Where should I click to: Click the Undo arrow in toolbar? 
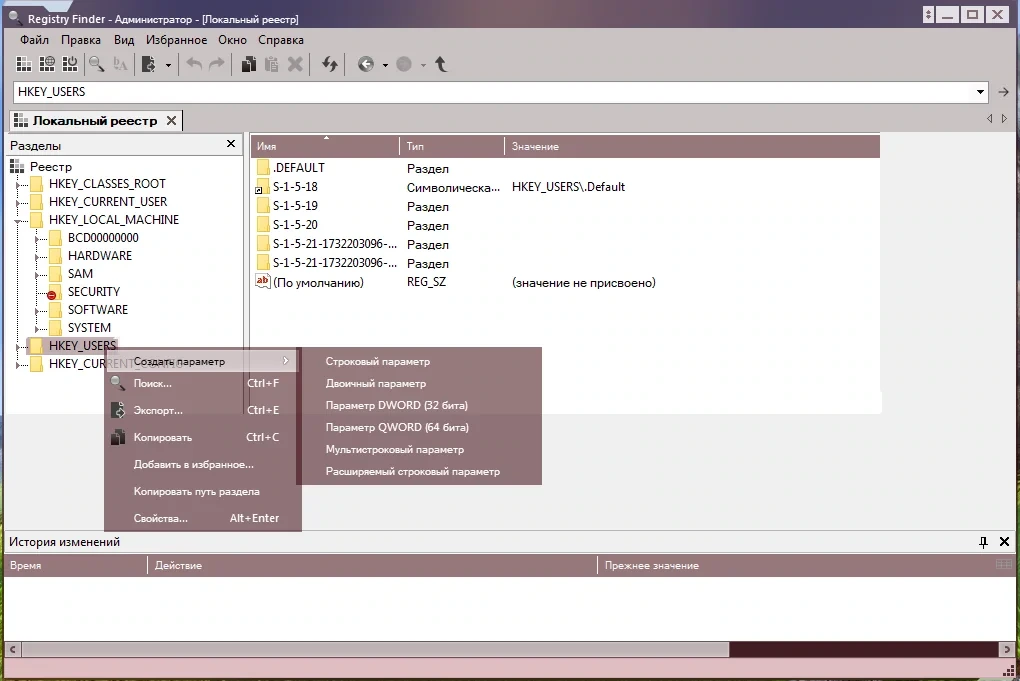click(194, 64)
